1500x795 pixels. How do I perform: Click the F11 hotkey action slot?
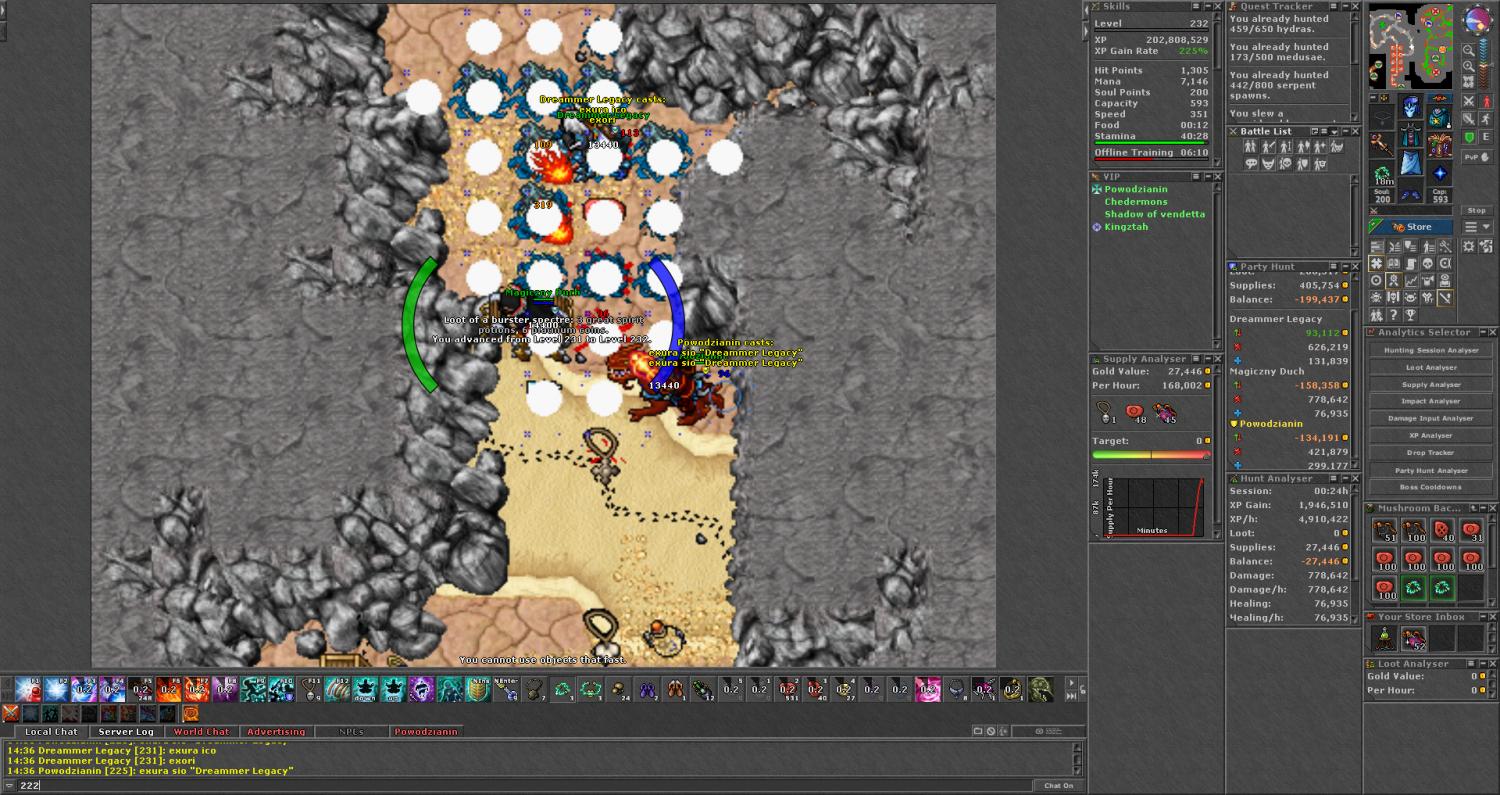[310, 689]
